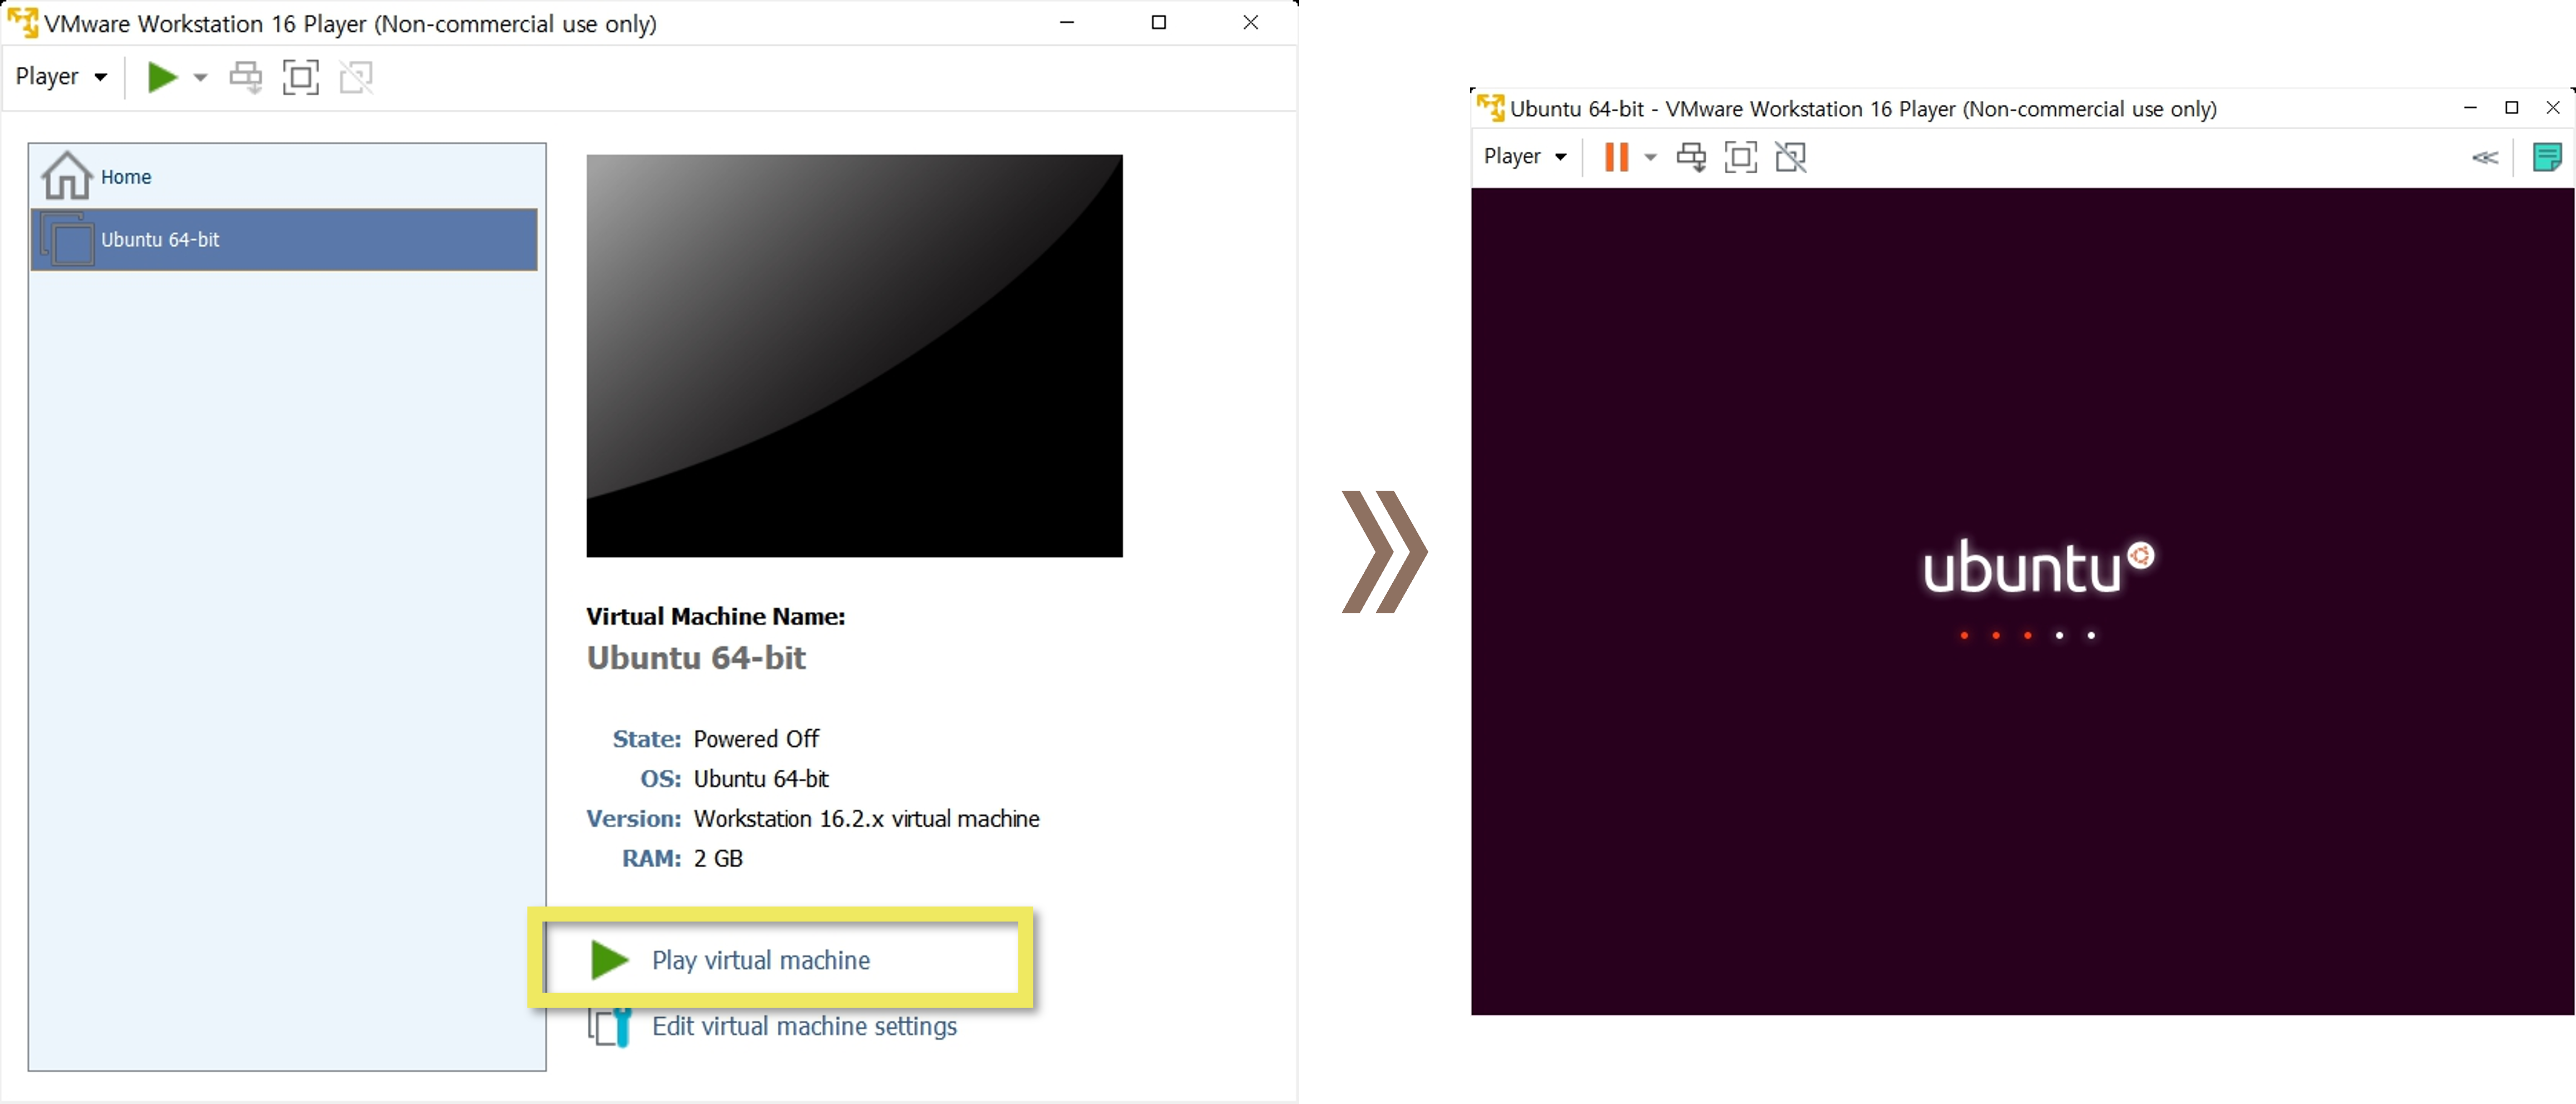Click wrench icon beside Edit settings
Image resolution: width=2576 pixels, height=1104 pixels.
[610, 1027]
